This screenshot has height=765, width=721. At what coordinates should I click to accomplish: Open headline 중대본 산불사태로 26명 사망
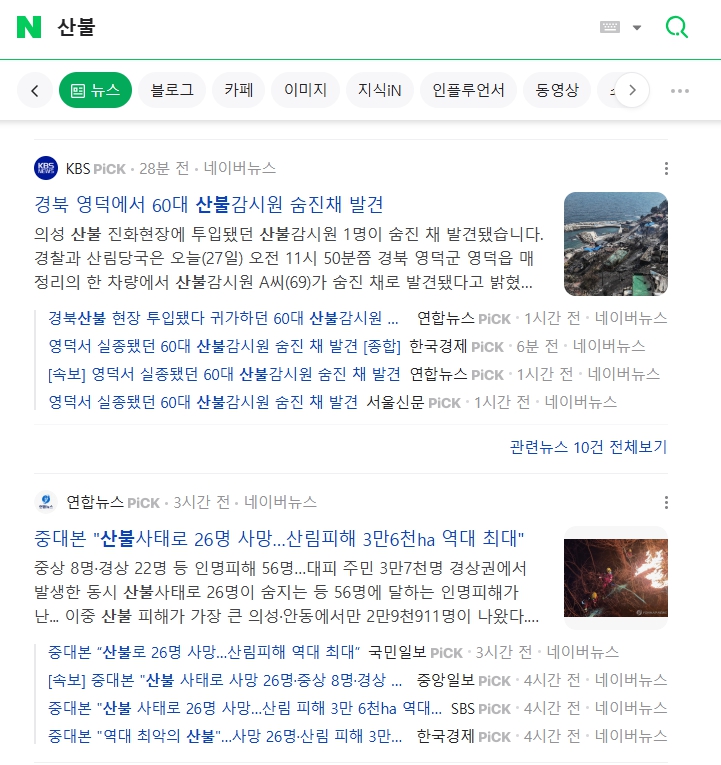pos(279,538)
